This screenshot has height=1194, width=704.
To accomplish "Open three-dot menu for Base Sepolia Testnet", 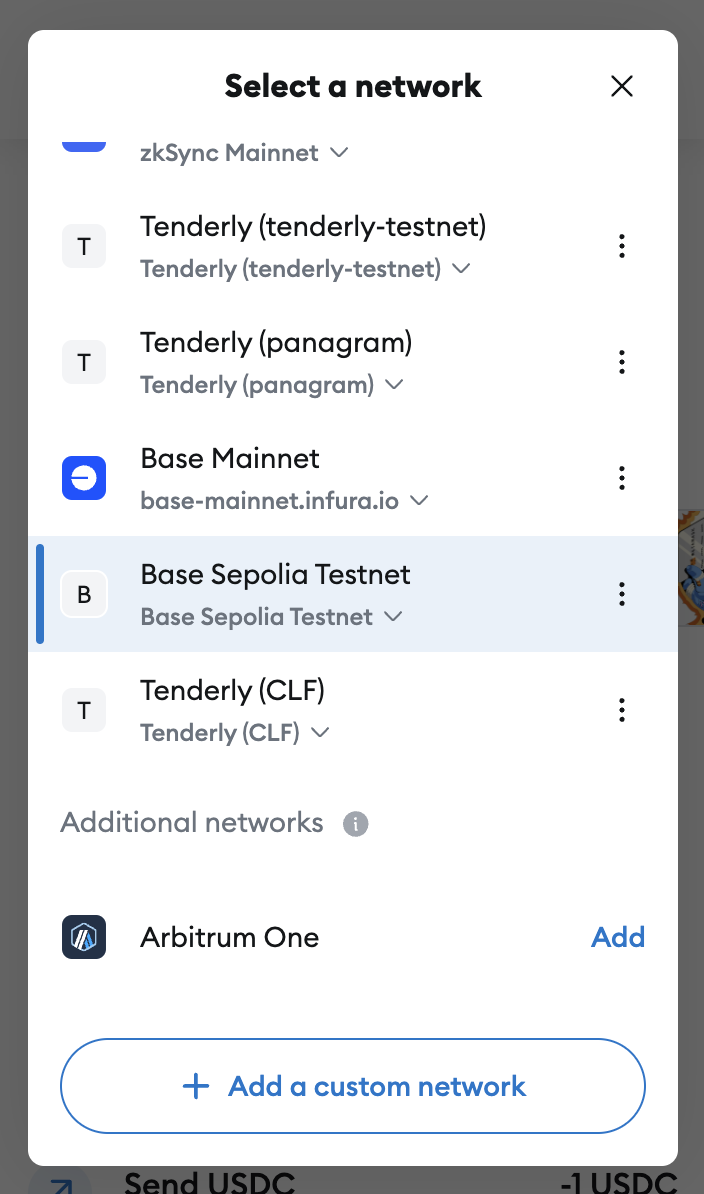I will pyautogui.click(x=622, y=594).
